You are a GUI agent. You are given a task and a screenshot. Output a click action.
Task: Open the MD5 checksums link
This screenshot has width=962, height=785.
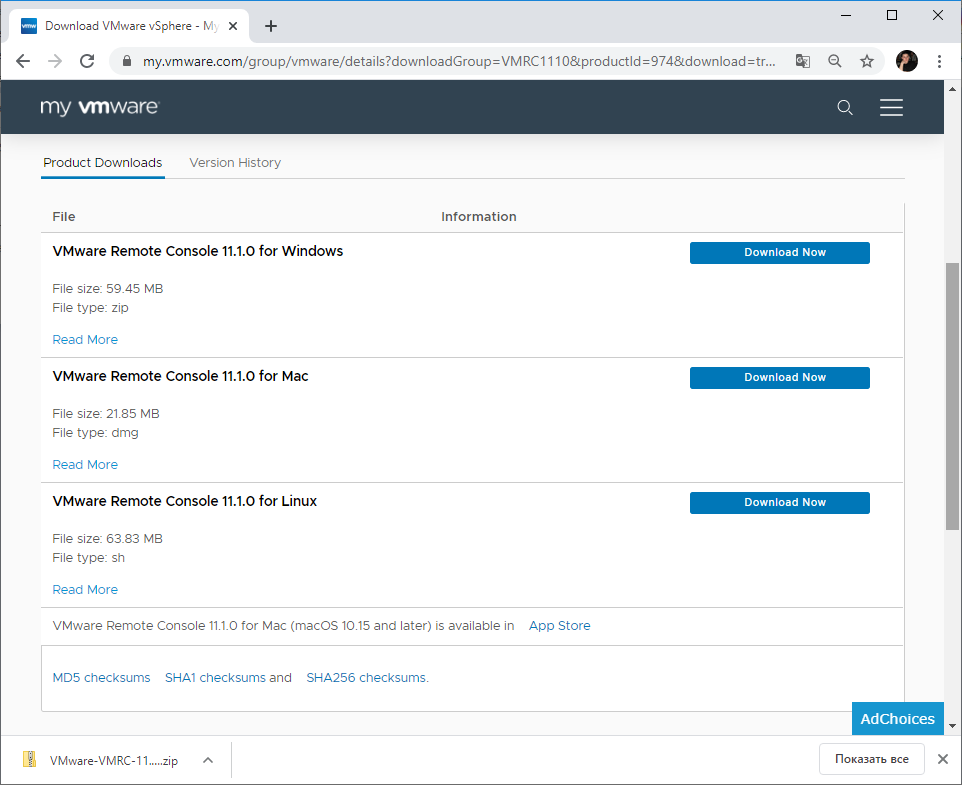[101, 678]
